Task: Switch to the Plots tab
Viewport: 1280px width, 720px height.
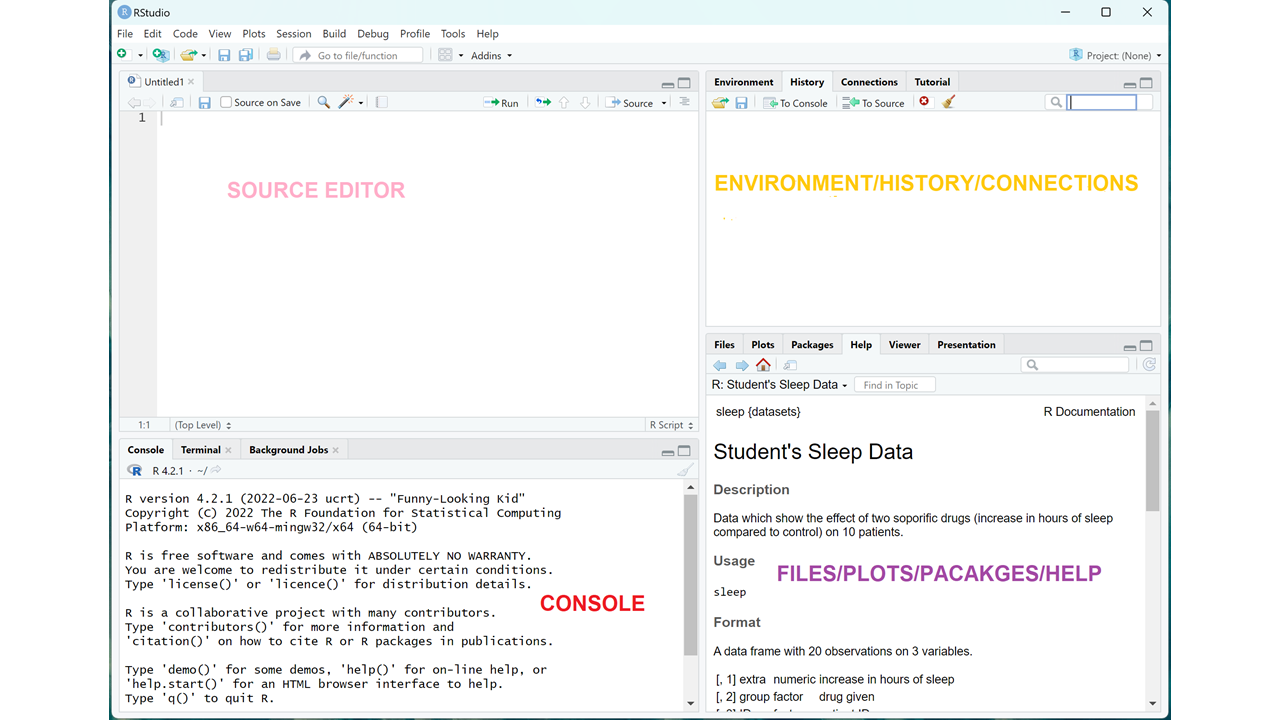Action: 763,344
